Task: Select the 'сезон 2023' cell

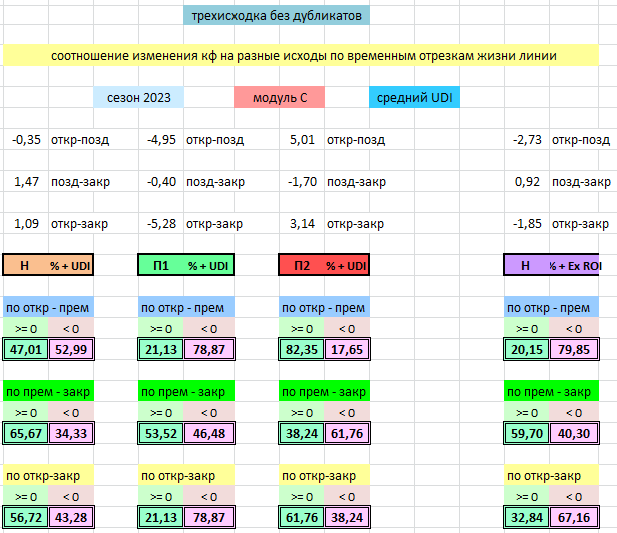Action: [x=139, y=98]
